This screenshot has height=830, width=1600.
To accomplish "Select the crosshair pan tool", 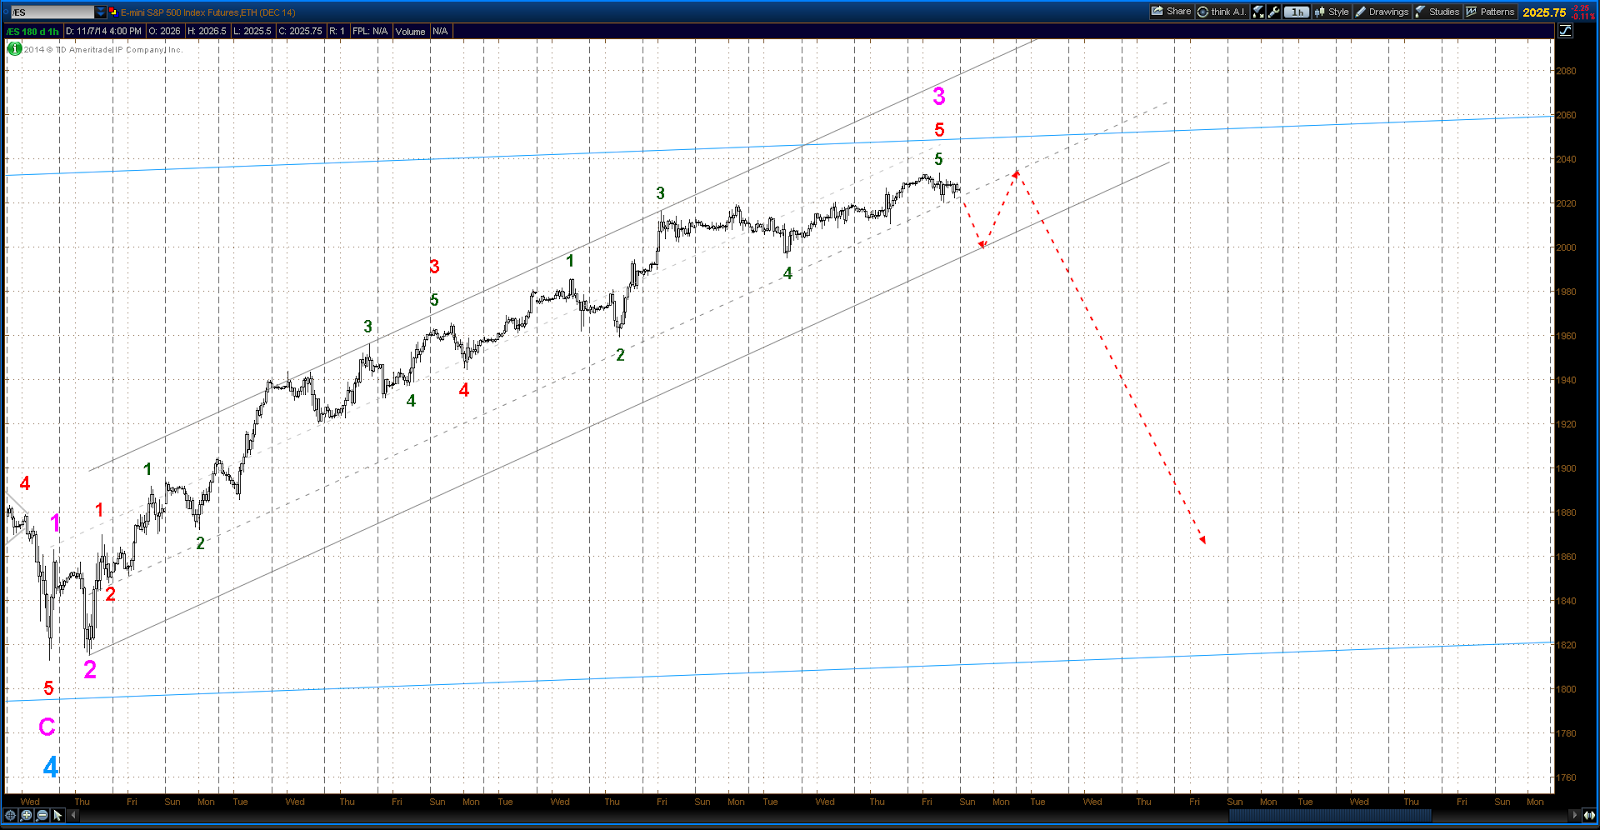I will pyautogui.click(x=10, y=815).
